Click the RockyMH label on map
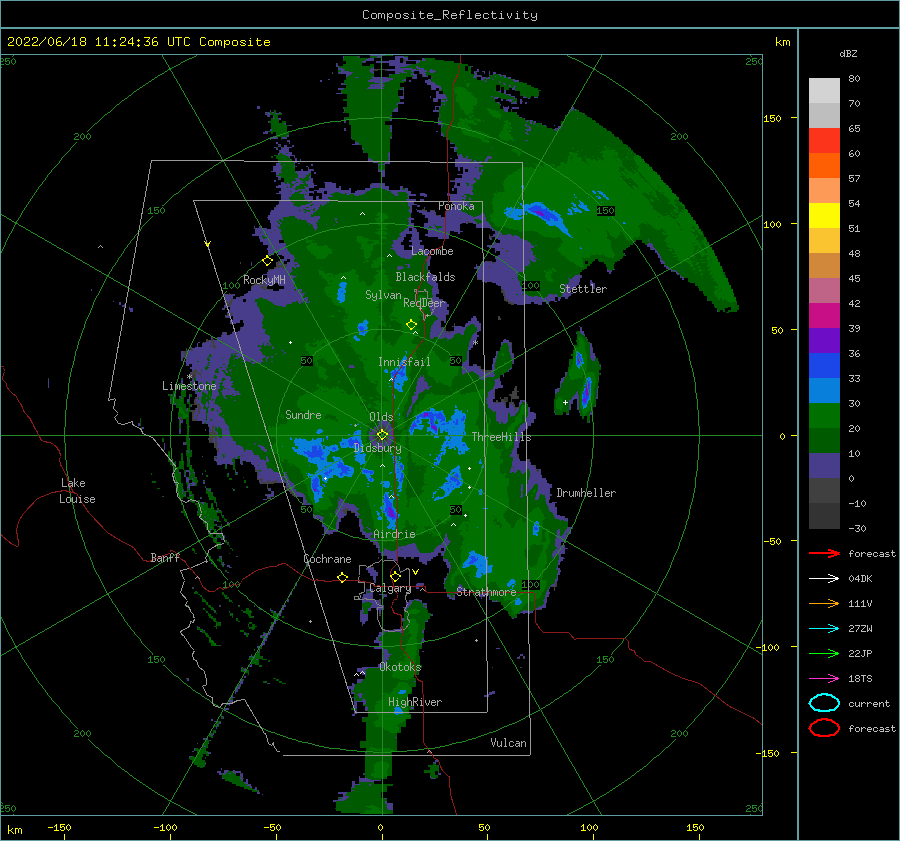Viewport: 900px width, 841px height. (264, 280)
